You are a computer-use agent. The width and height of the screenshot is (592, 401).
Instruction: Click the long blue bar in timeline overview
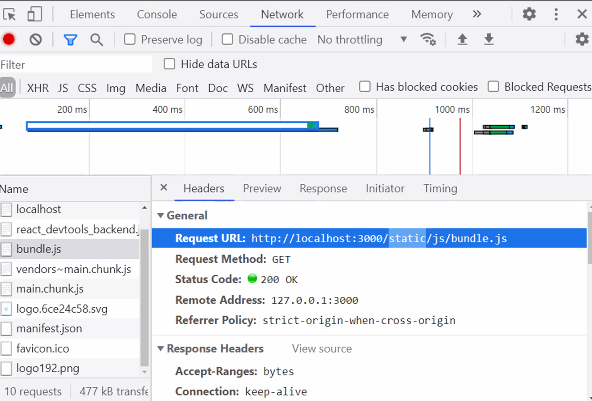coord(173,126)
